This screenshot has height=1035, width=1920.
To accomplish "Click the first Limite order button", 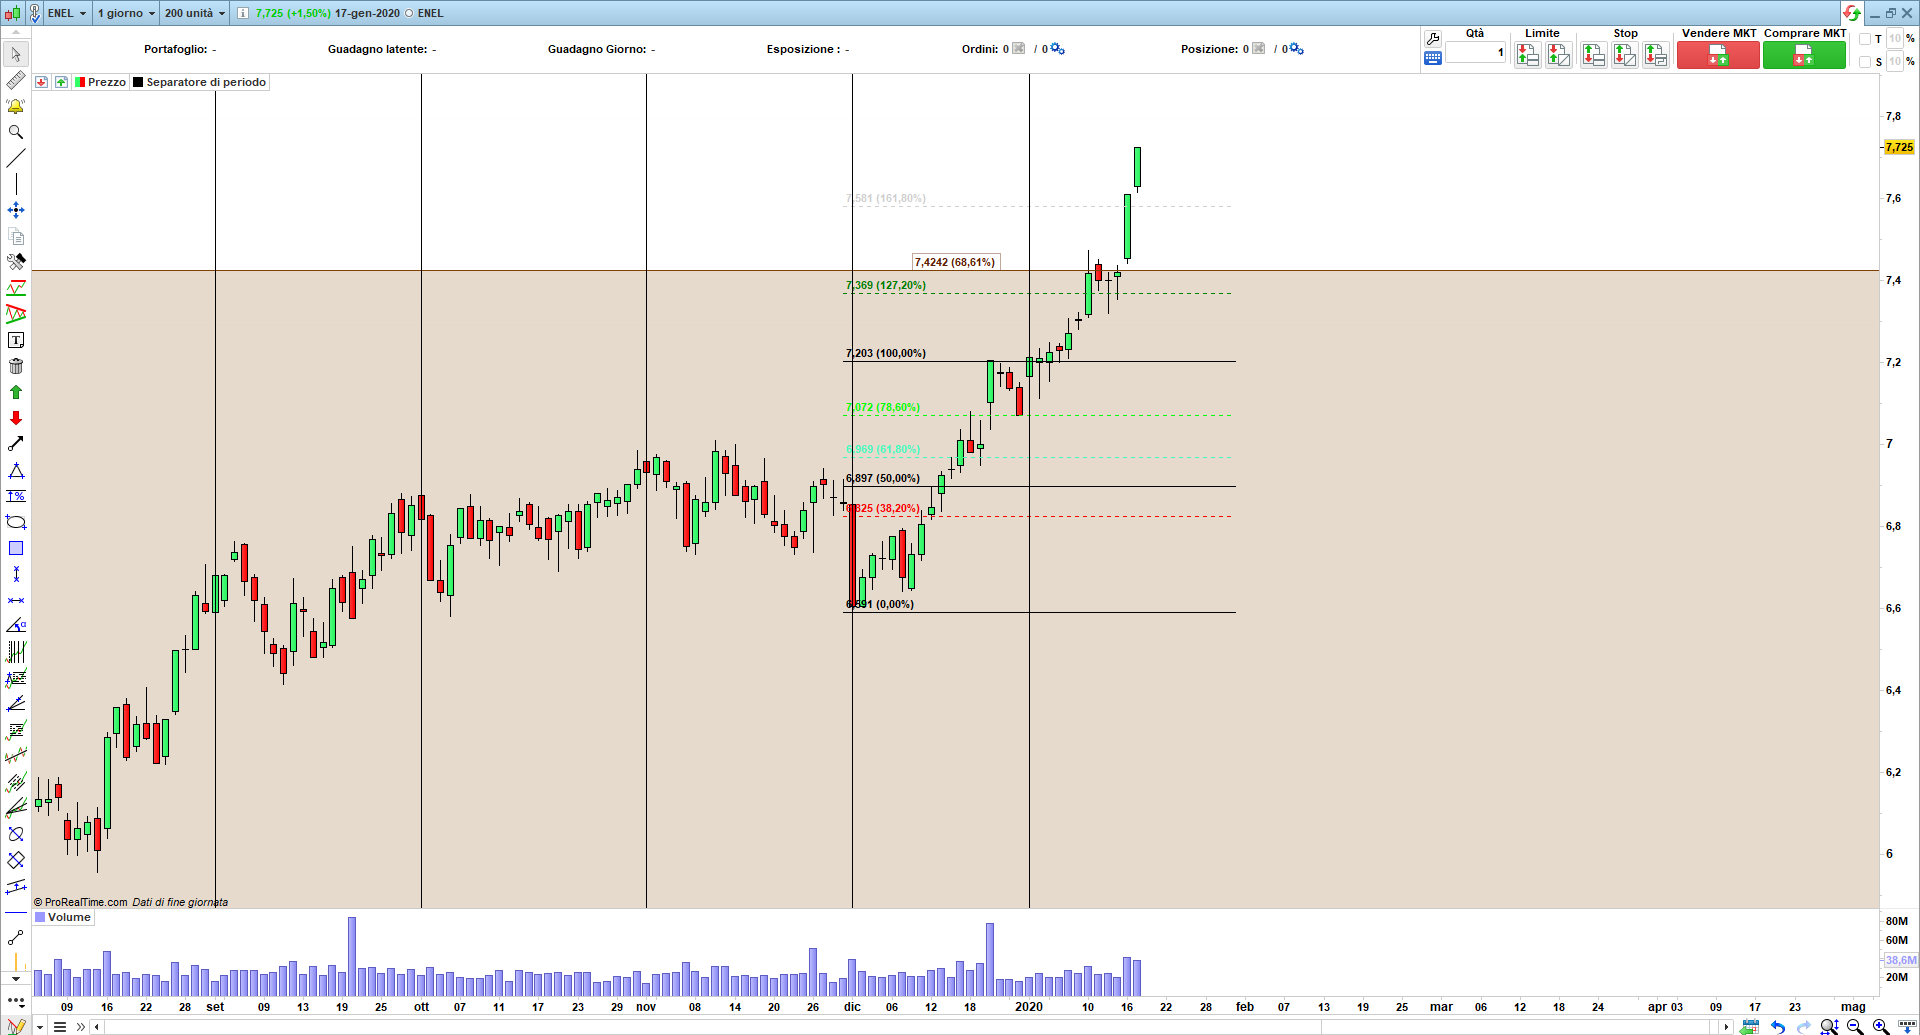I will [1527, 55].
